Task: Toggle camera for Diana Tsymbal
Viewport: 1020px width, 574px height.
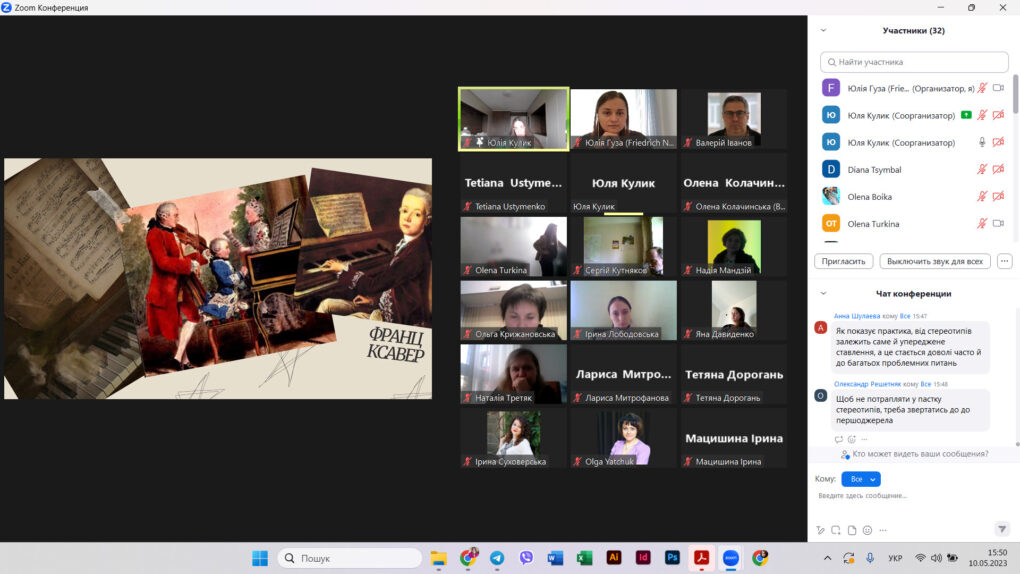Action: (x=999, y=169)
